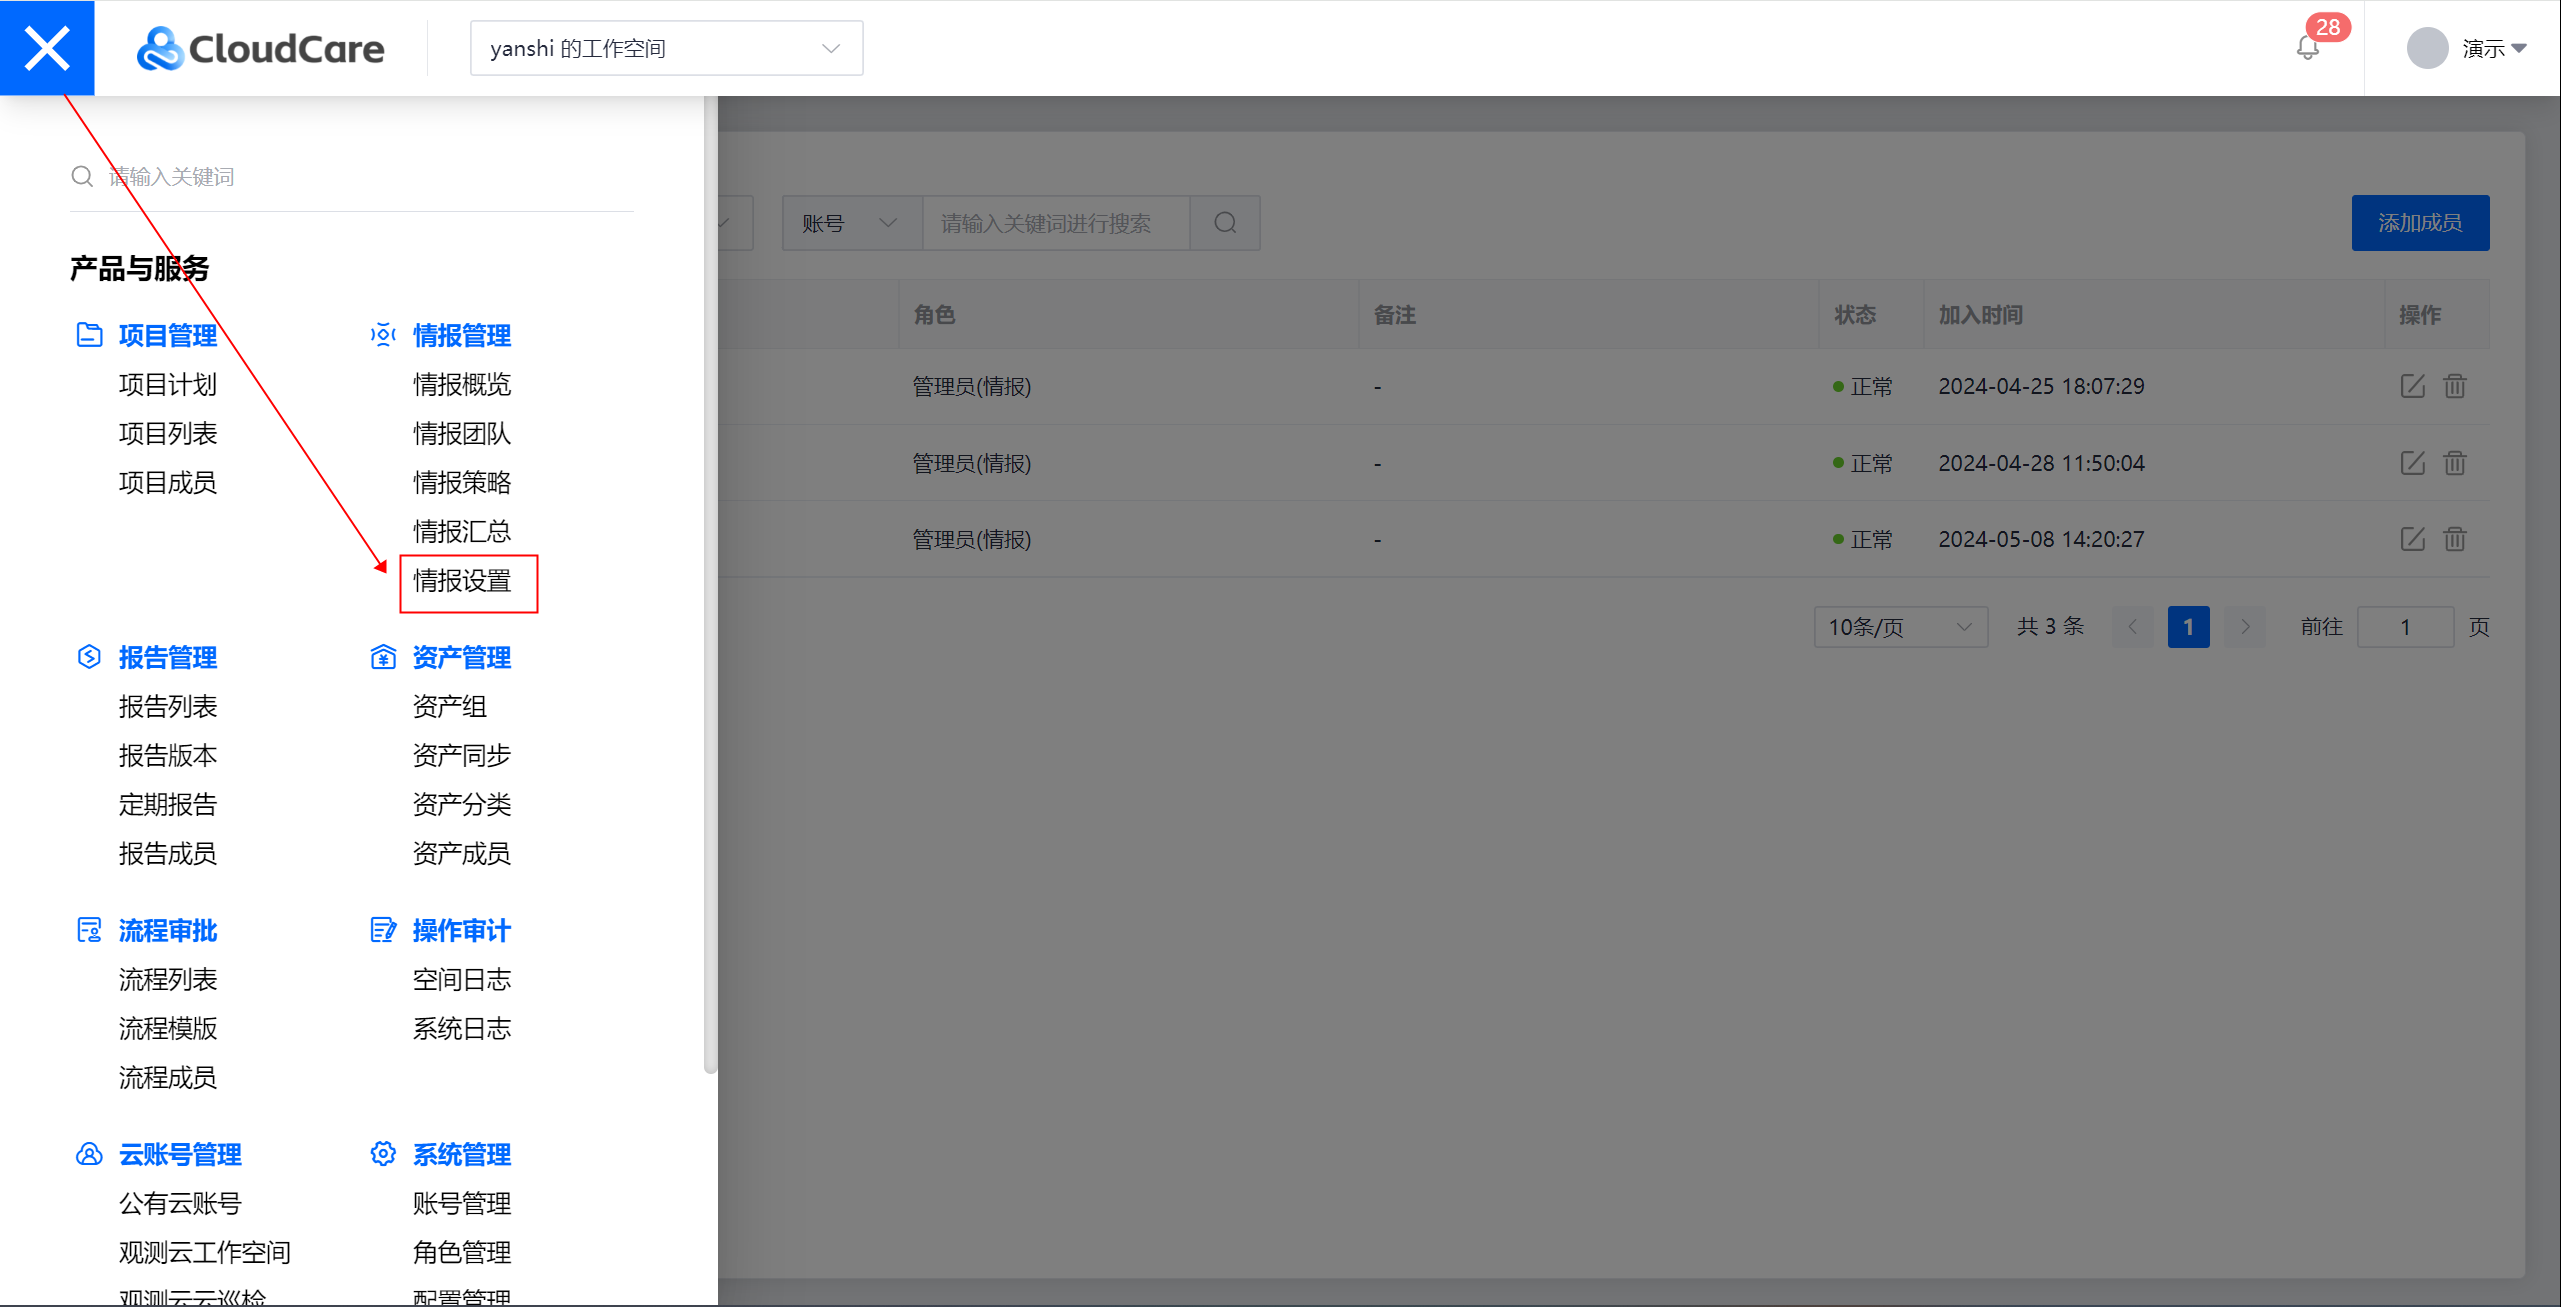Open 情报设置 menu item

coord(462,581)
